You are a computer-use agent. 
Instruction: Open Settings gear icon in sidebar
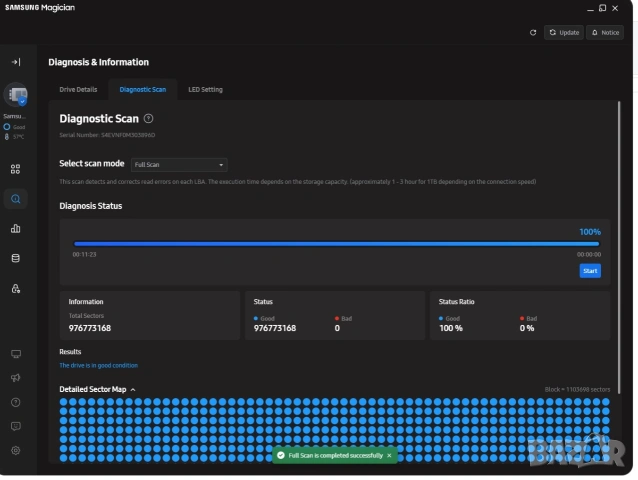(15, 451)
